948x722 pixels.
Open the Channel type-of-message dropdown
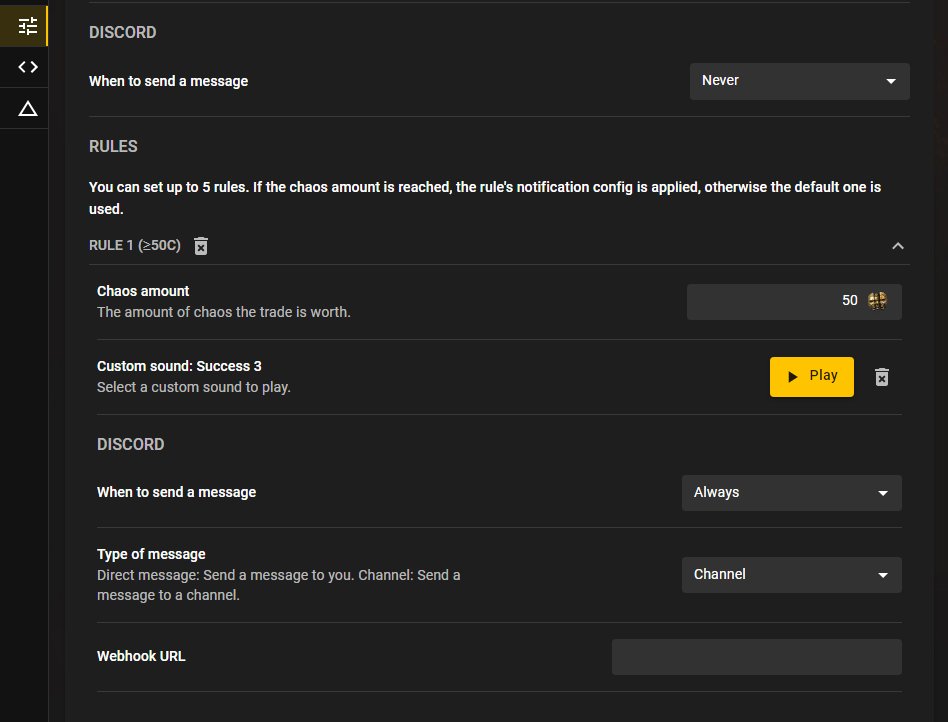pyautogui.click(x=791, y=574)
